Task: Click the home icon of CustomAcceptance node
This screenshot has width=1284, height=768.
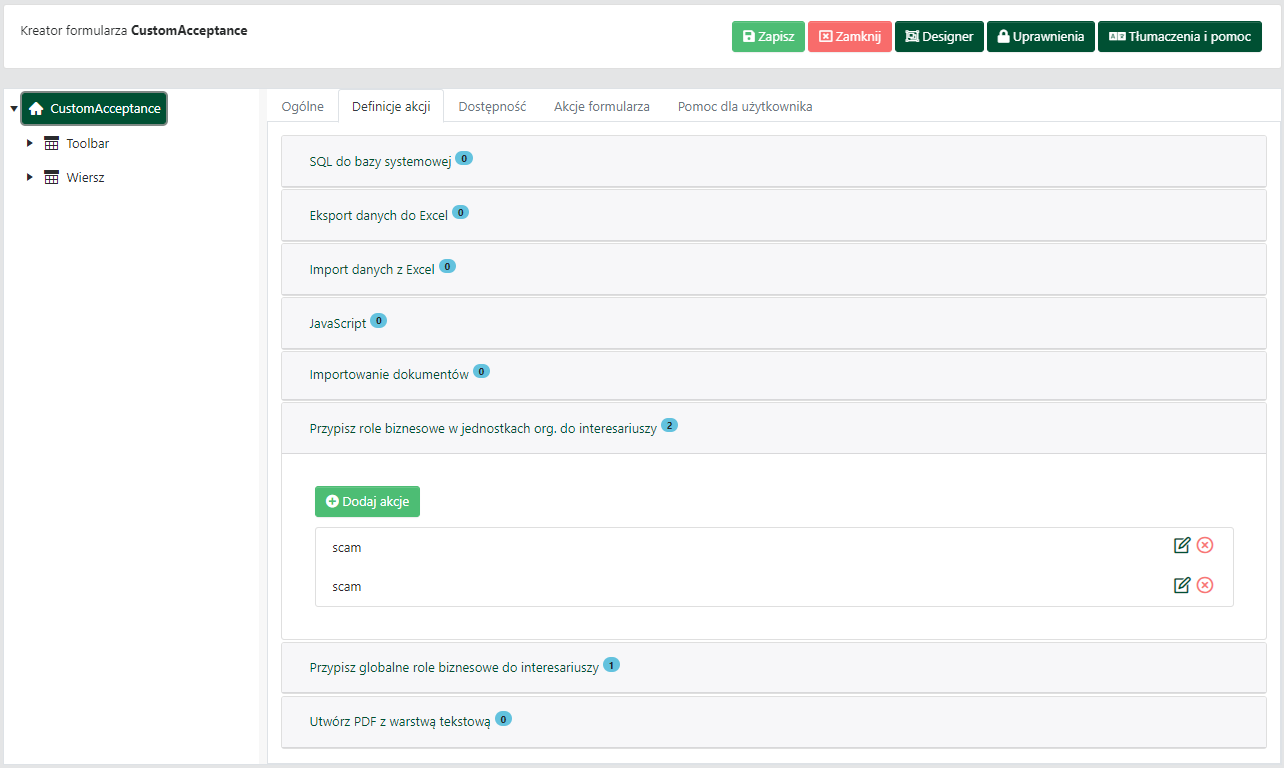Action: [x=37, y=109]
